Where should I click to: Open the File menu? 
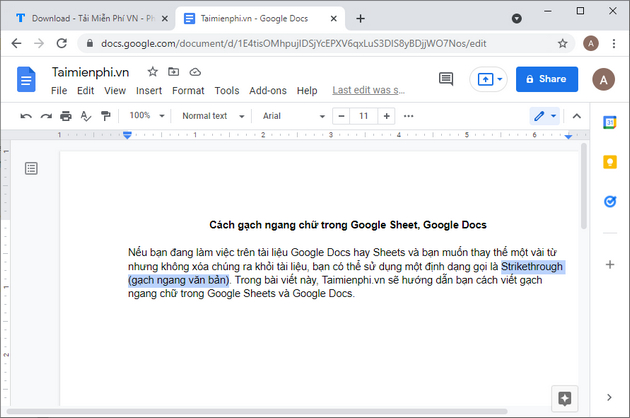pyautogui.click(x=59, y=91)
